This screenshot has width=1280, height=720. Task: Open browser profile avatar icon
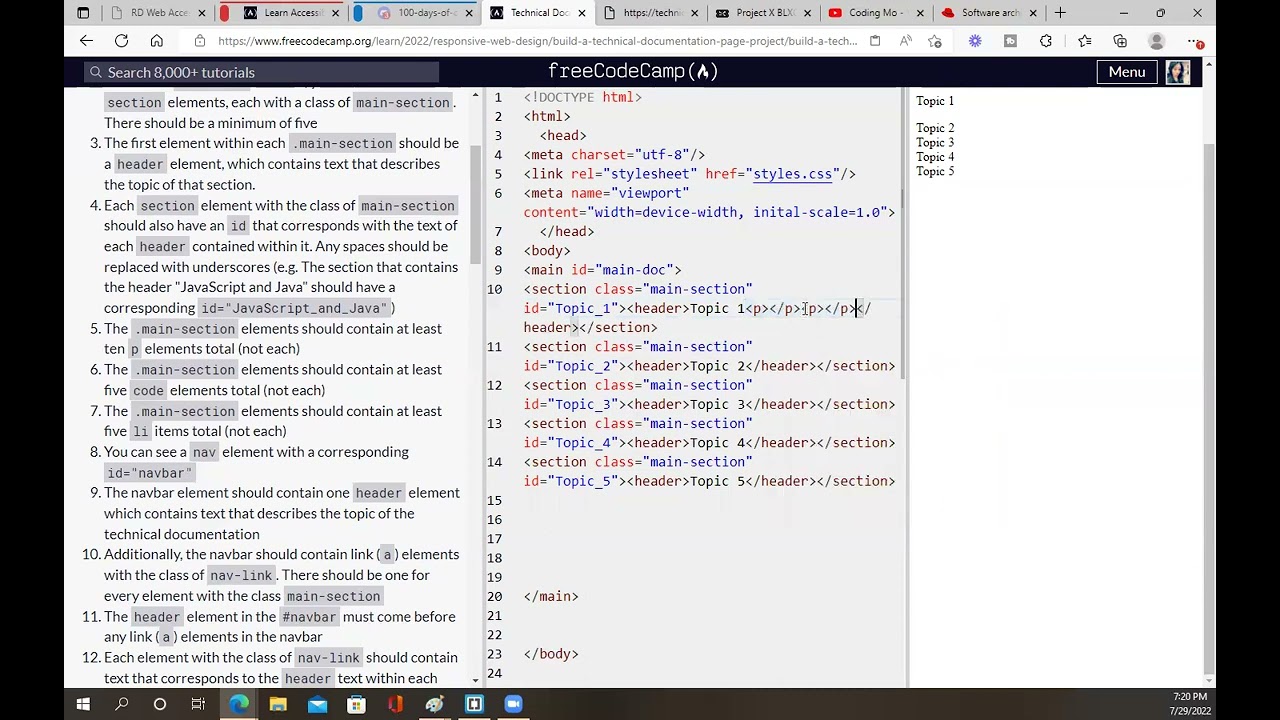pyautogui.click(x=1157, y=41)
